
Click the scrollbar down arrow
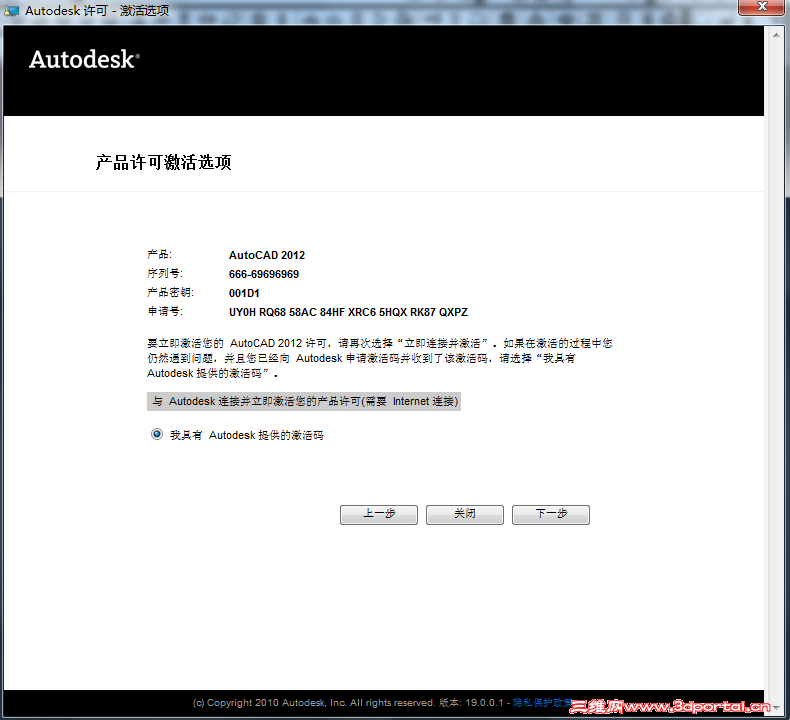tap(776, 707)
